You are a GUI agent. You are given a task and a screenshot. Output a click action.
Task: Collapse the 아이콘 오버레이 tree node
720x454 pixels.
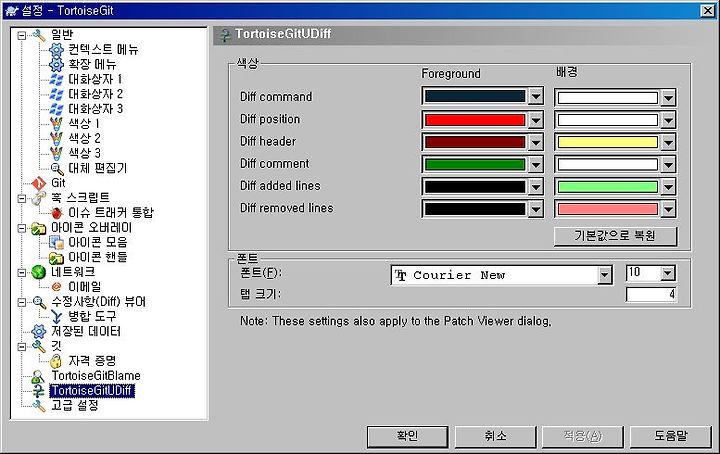22,228
